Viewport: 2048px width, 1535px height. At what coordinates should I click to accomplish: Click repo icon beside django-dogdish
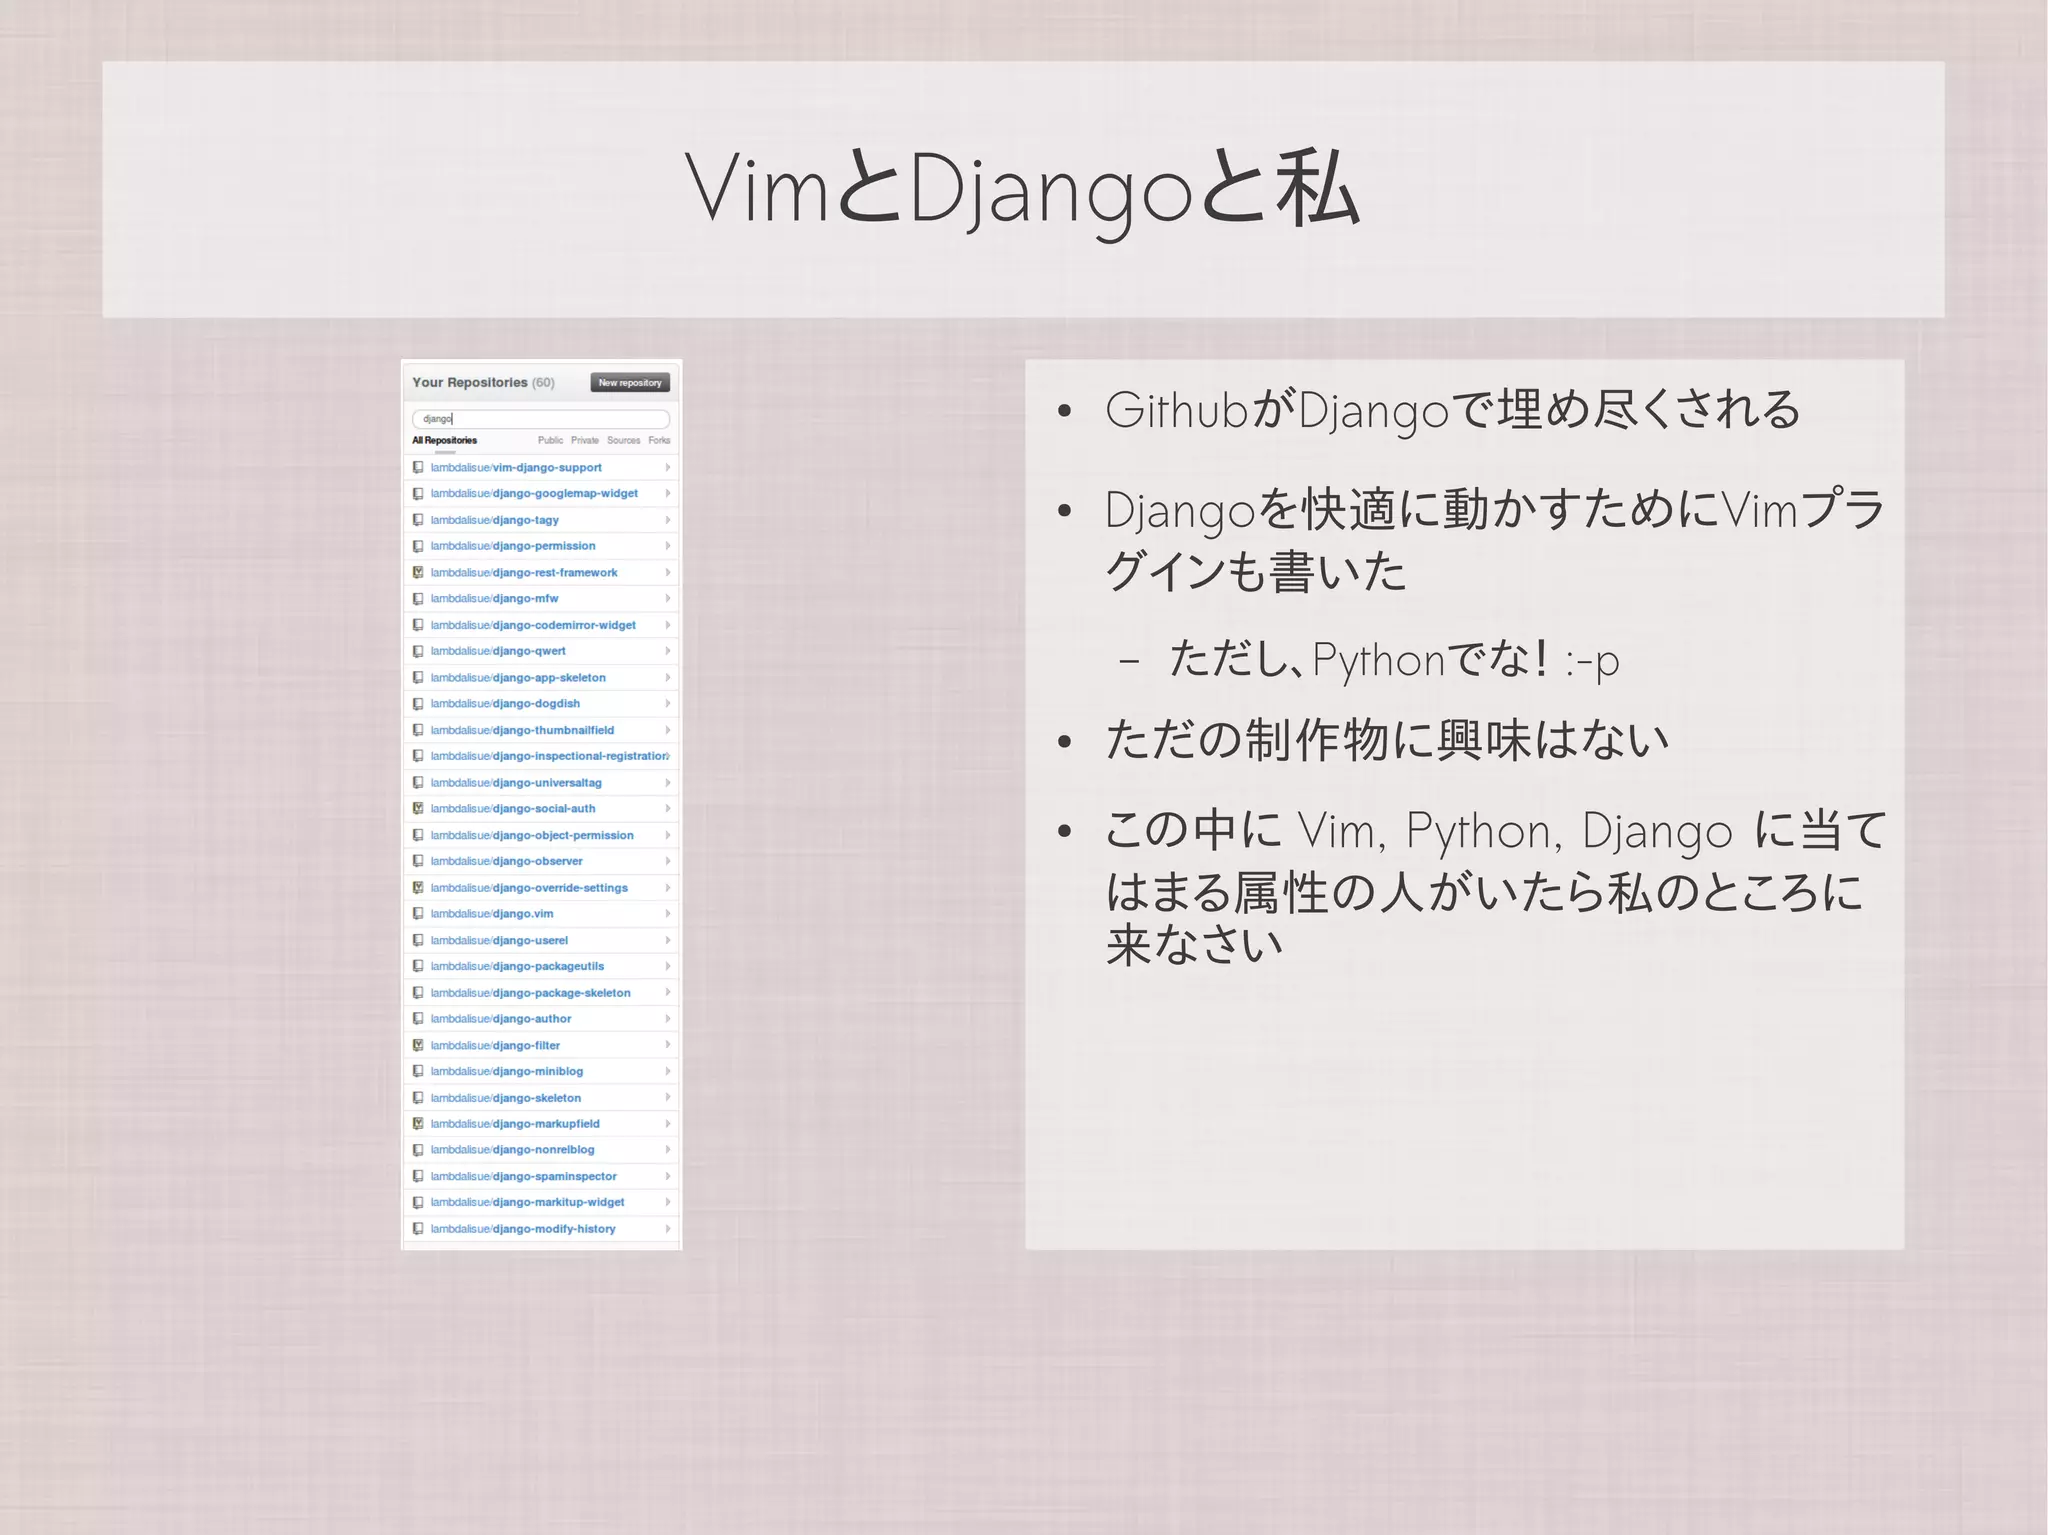tap(418, 703)
